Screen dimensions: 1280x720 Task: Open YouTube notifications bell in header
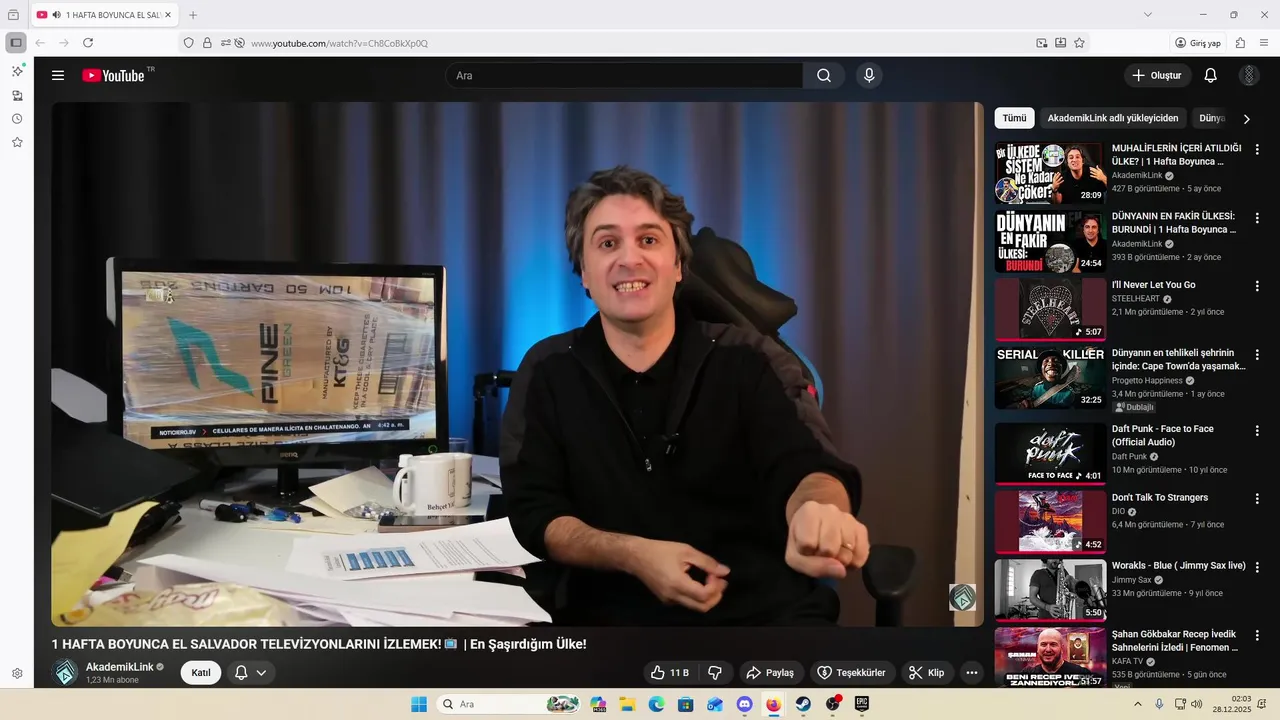[1210, 75]
